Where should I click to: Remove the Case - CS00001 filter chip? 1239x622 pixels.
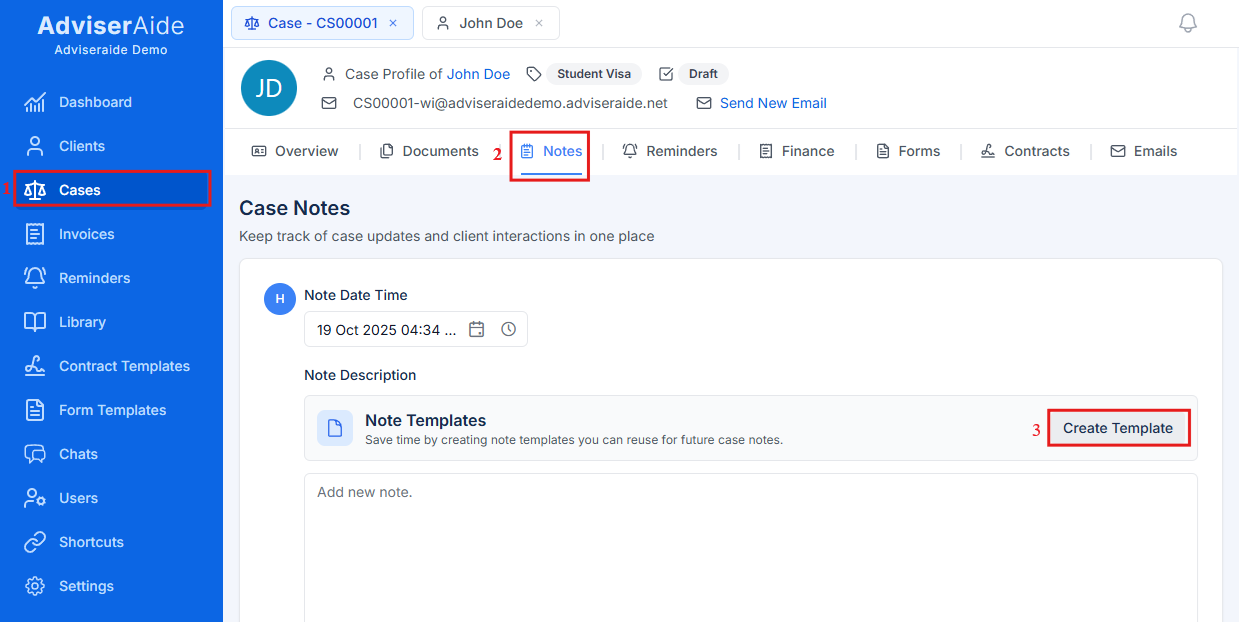pyautogui.click(x=391, y=22)
